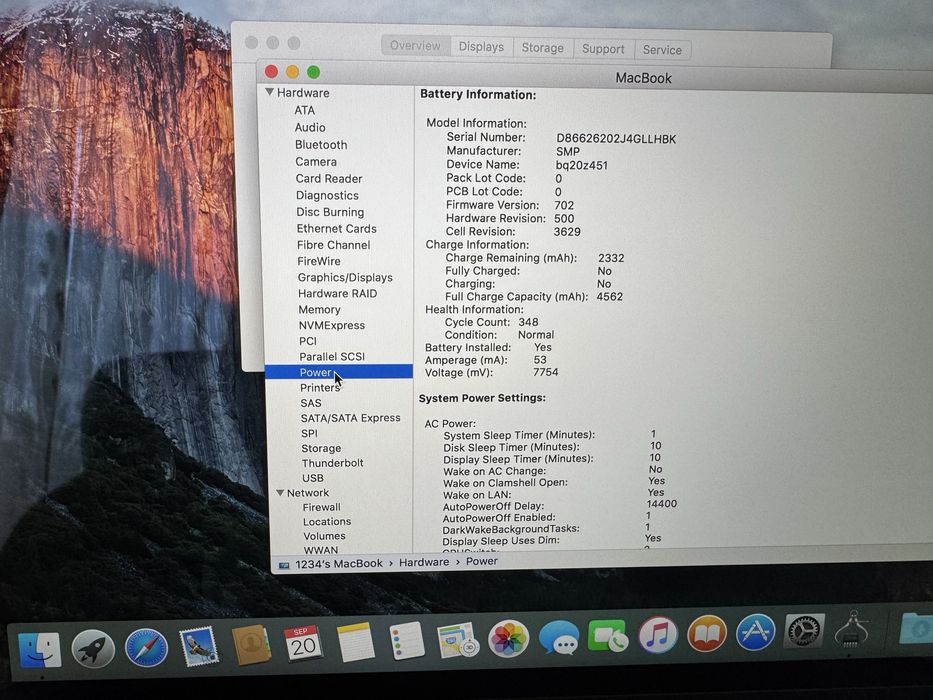Switch to Service tab in About window

[662, 50]
